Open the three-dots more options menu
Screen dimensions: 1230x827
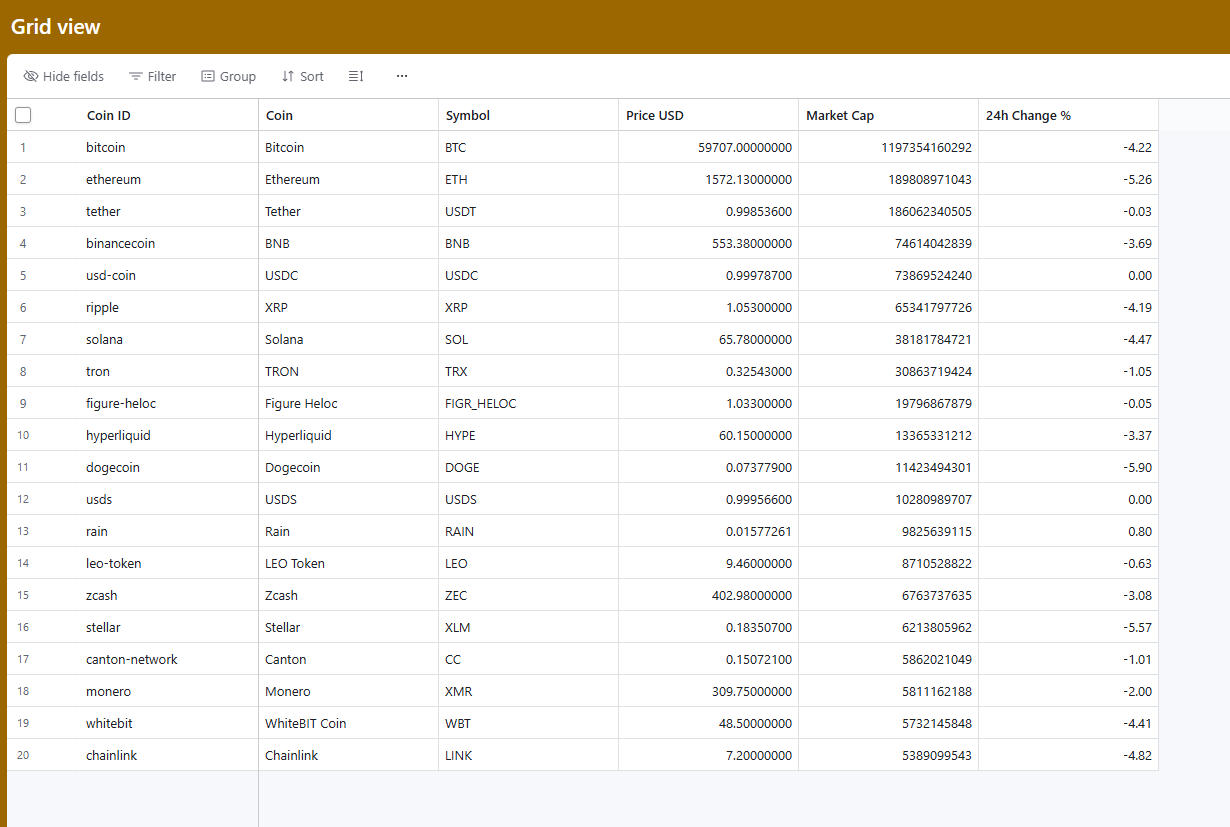pyautogui.click(x=402, y=76)
